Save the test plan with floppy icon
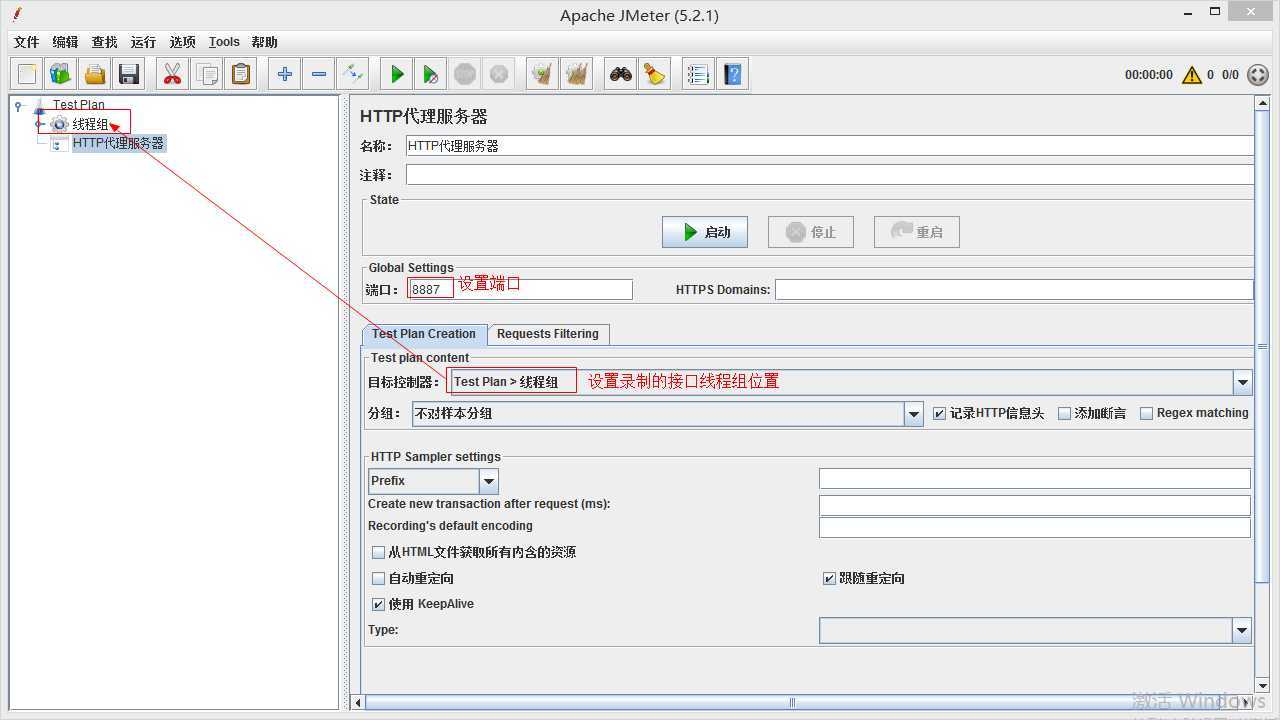The image size is (1280, 720). click(129, 74)
